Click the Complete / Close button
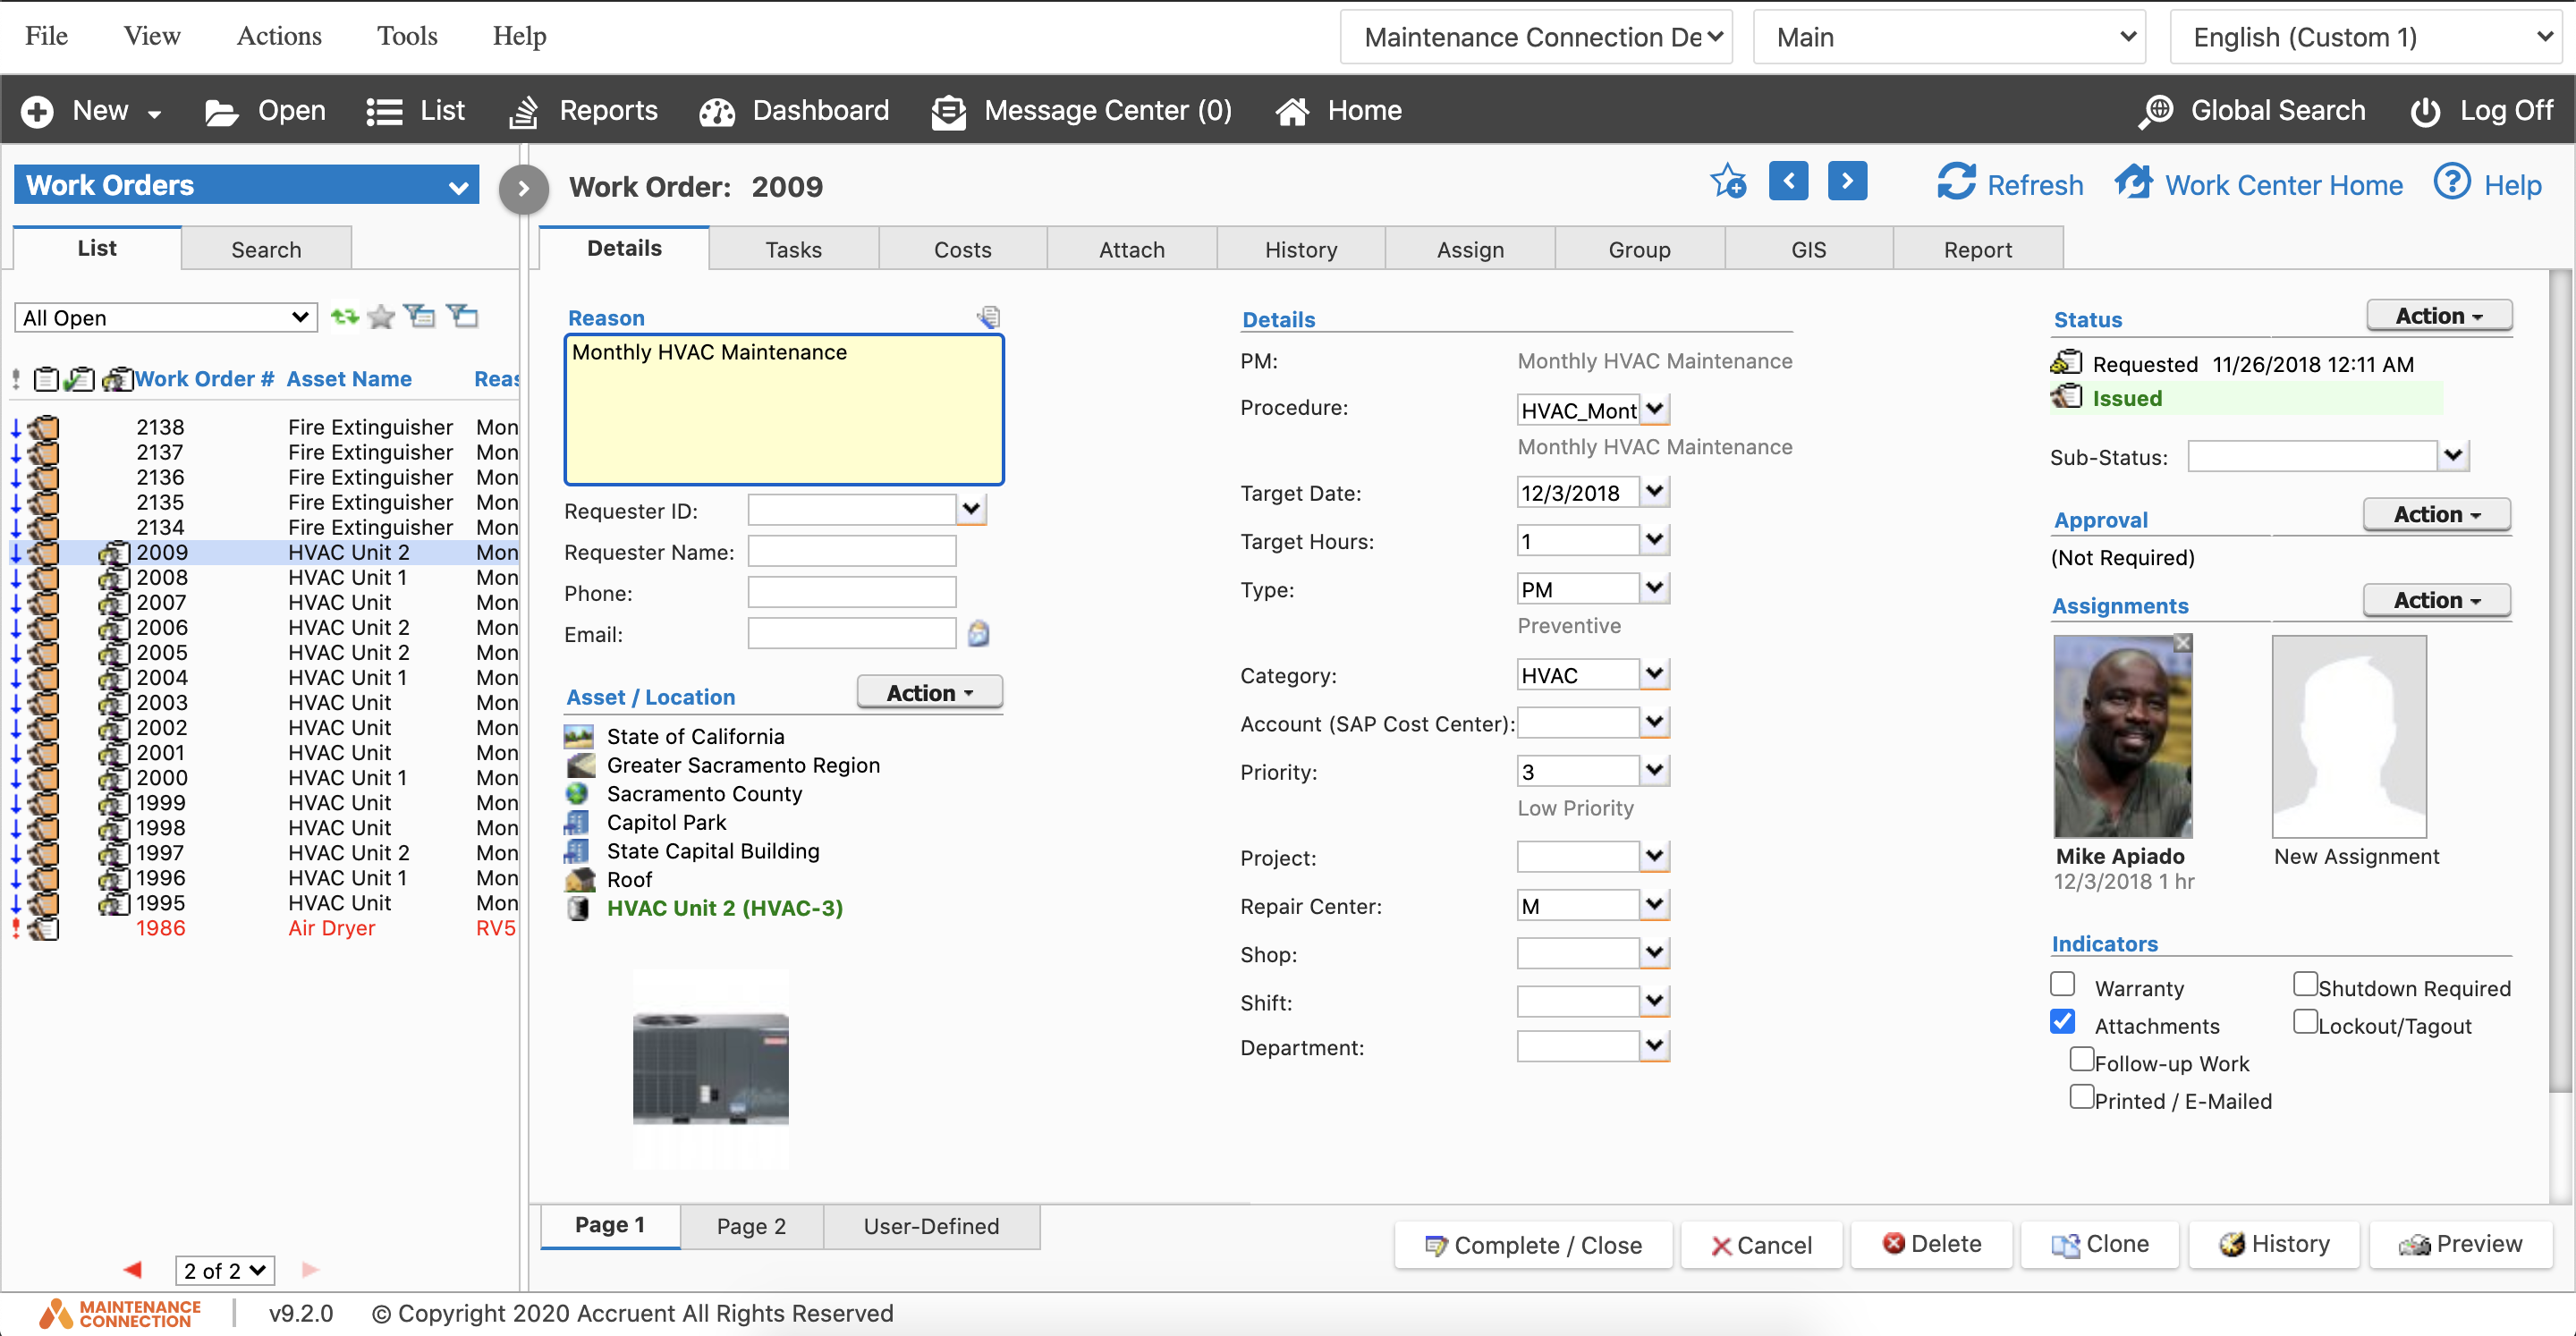Image resolution: width=2576 pixels, height=1336 pixels. coord(1533,1245)
